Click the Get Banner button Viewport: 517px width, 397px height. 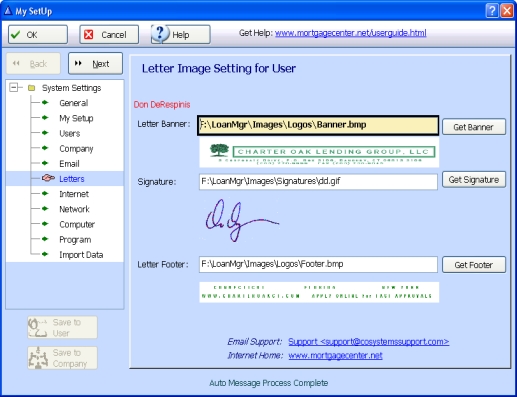(474, 127)
